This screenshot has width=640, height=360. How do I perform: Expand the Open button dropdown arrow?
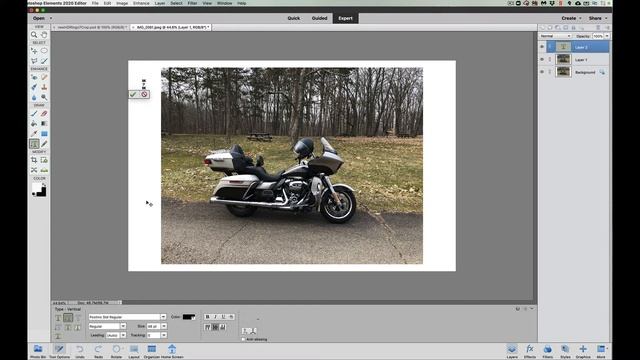point(51,18)
